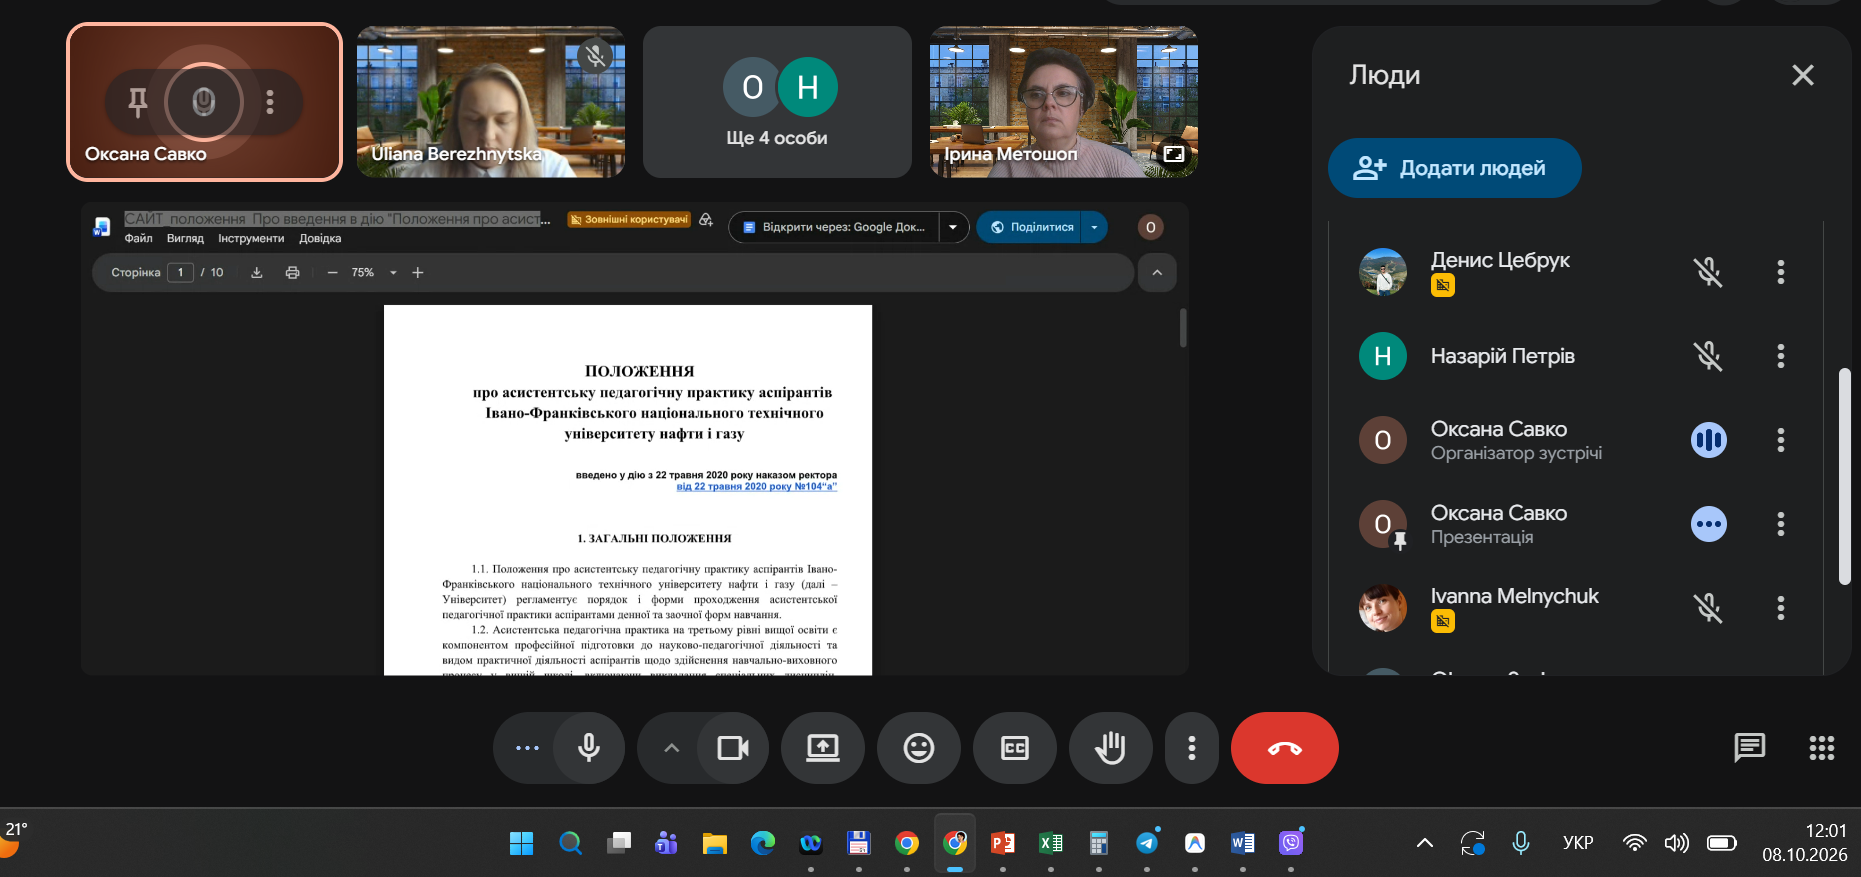This screenshot has width=1861, height=877.
Task: Click Відкрити через: Google Док button
Action: point(834,227)
